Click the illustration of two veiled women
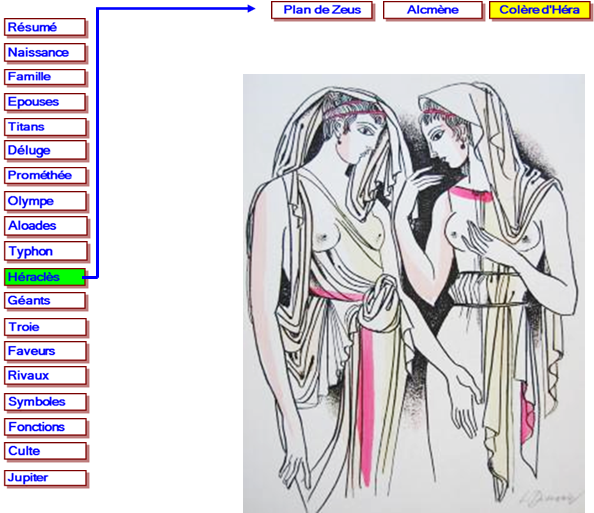Image resolution: width=594 pixels, height=513 pixels. click(414, 293)
